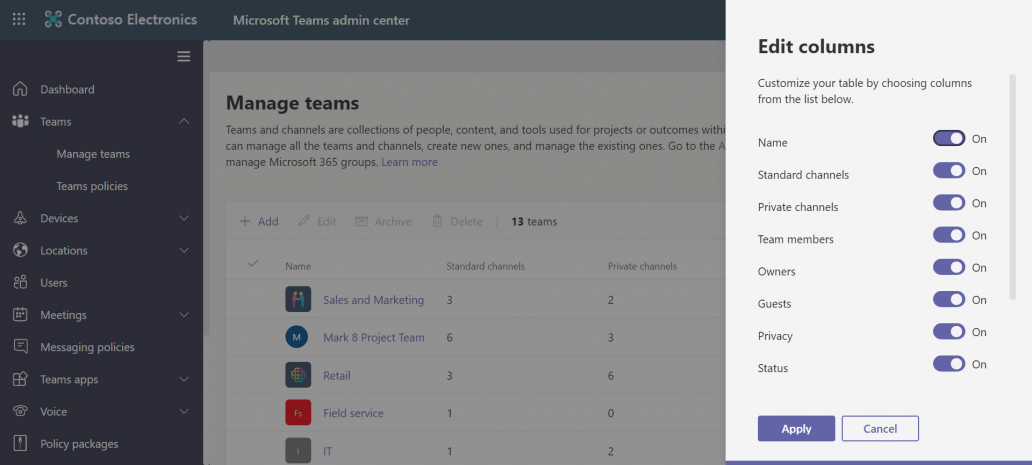Open the Field service team link
Image resolution: width=1032 pixels, height=465 pixels.
pos(353,413)
